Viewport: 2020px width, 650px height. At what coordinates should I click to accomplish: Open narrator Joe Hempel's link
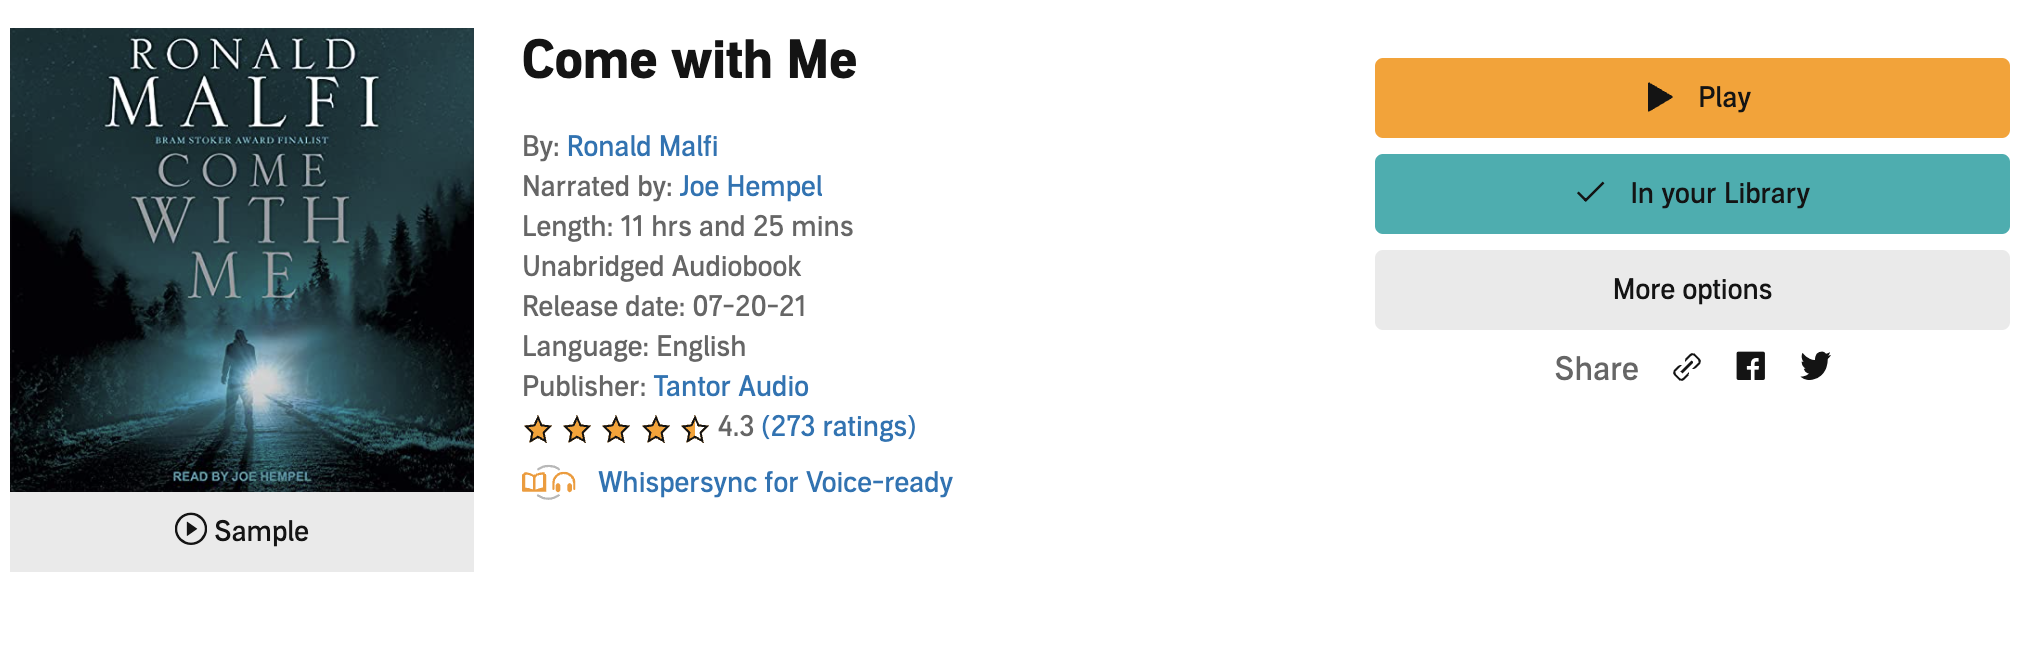(750, 187)
